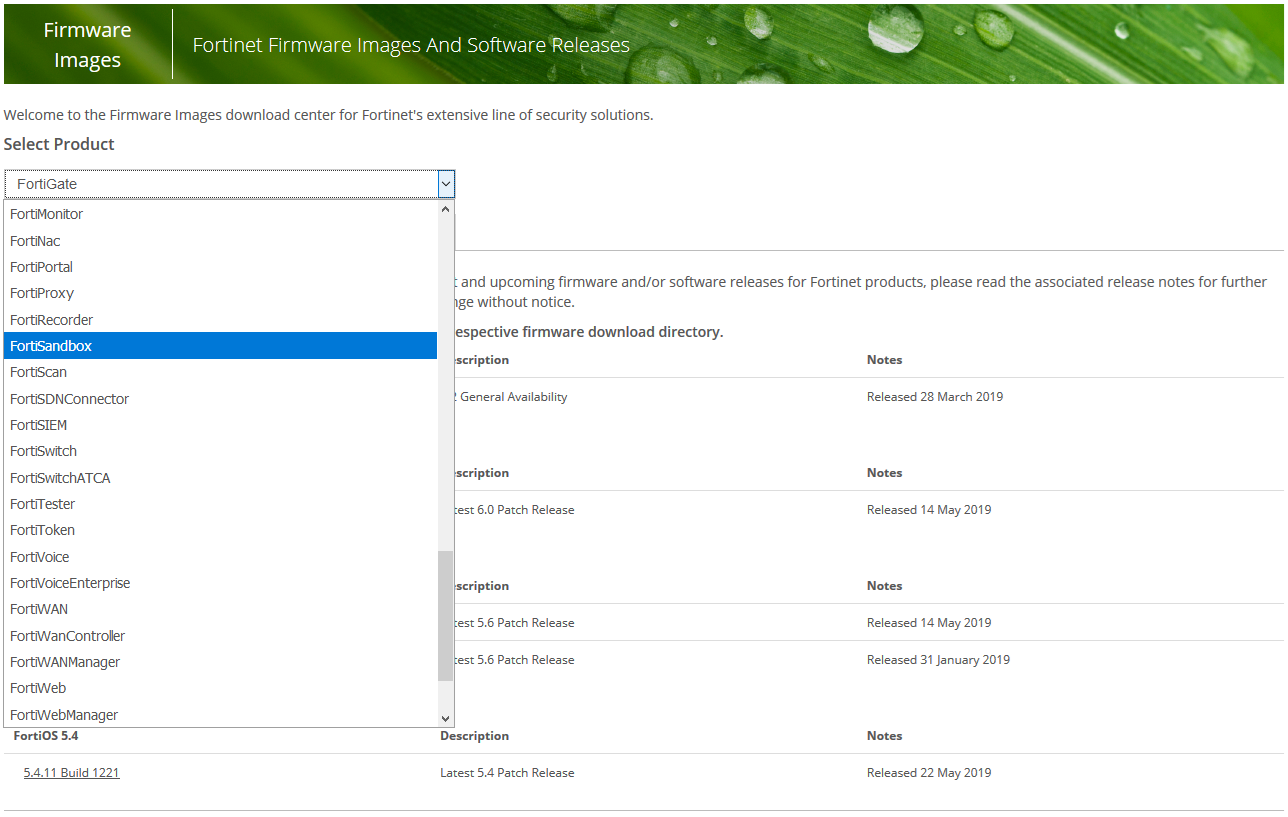Choose FortiSIEM from the list
This screenshot has height=817, width=1288.
[38, 425]
